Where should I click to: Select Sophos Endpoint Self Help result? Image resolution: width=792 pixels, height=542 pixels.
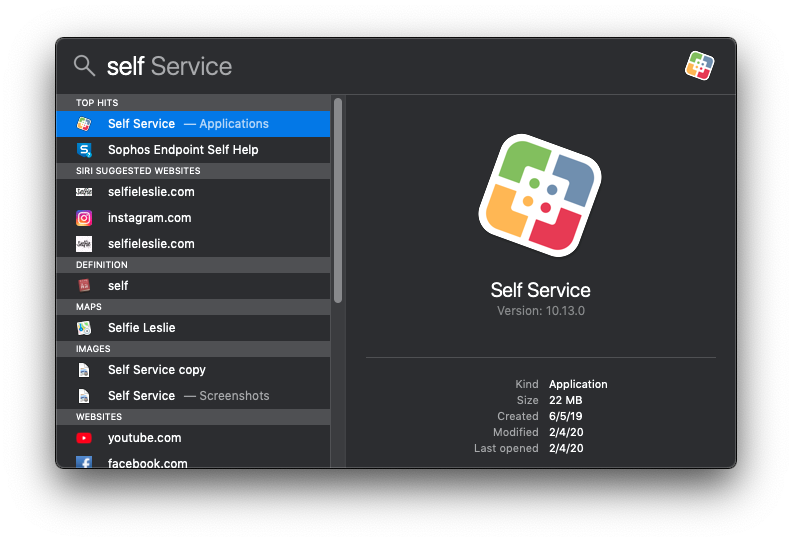[183, 150]
